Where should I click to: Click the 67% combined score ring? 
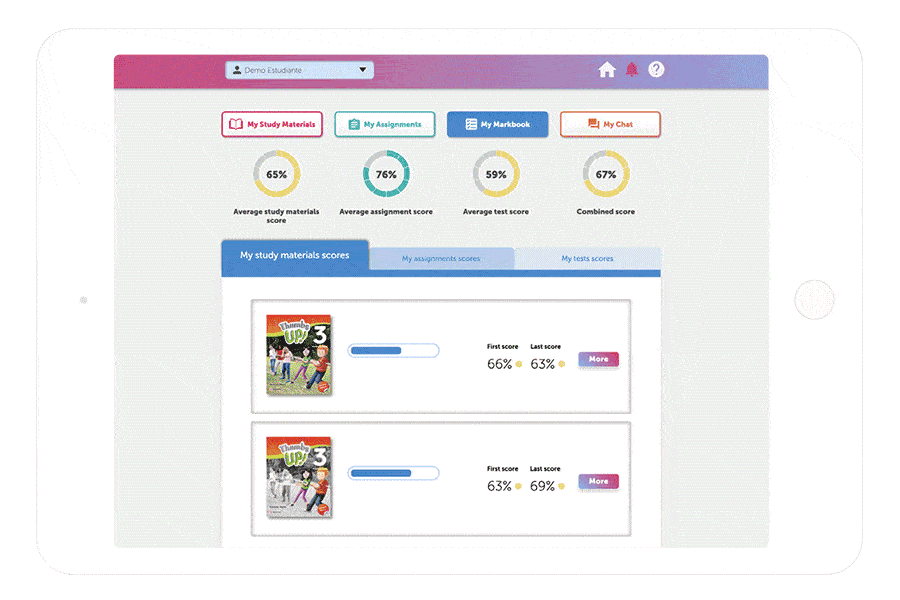(x=606, y=174)
